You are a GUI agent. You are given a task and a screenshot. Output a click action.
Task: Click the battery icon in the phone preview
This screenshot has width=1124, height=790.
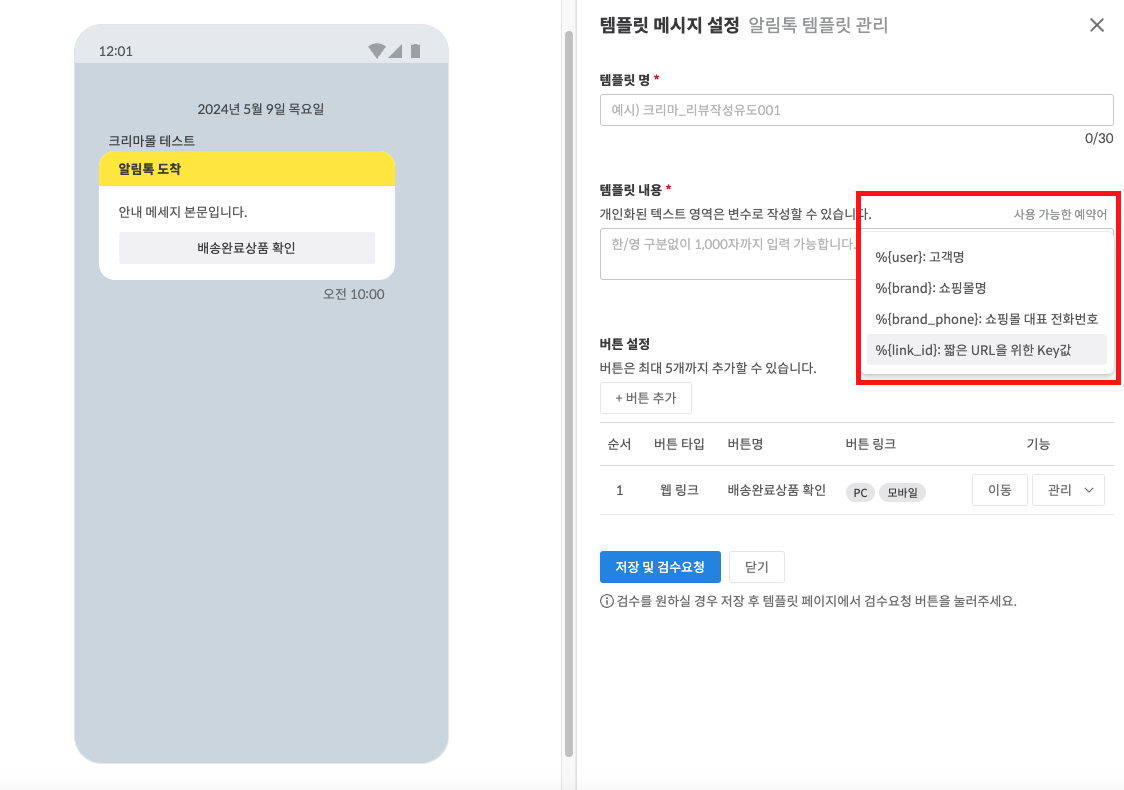pos(415,51)
